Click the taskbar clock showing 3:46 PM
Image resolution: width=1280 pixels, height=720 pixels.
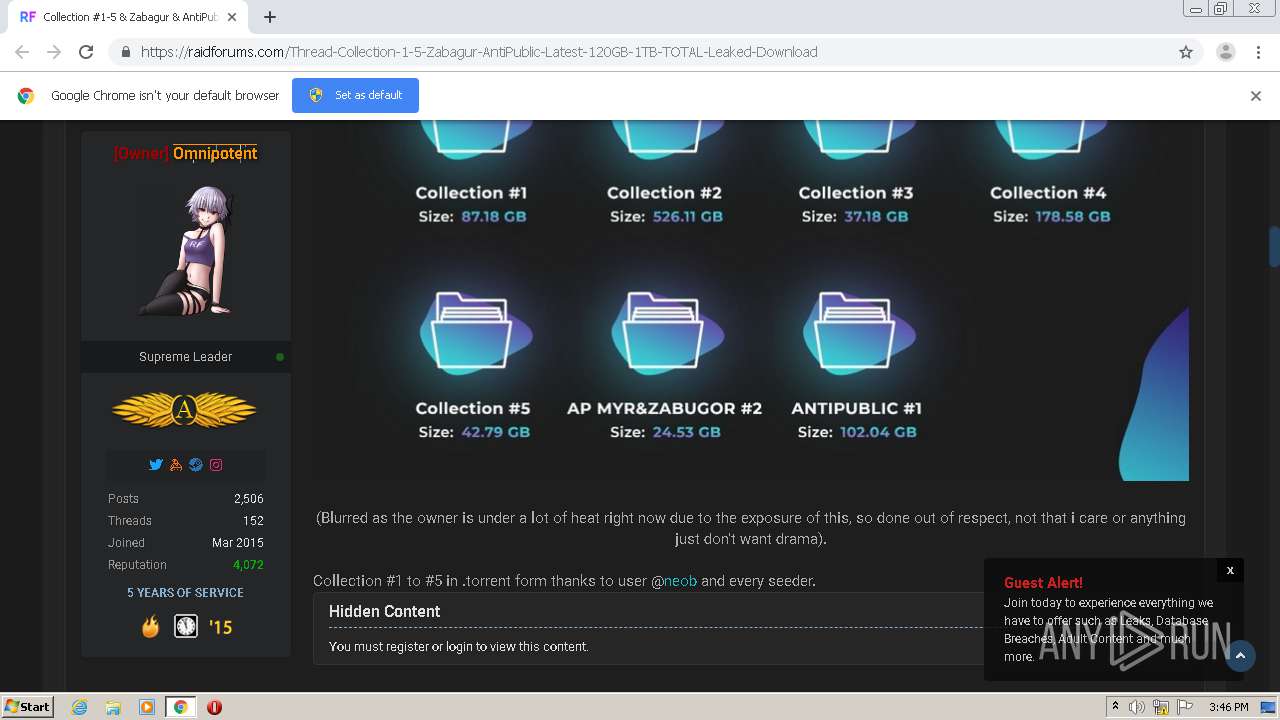tap(1228, 707)
